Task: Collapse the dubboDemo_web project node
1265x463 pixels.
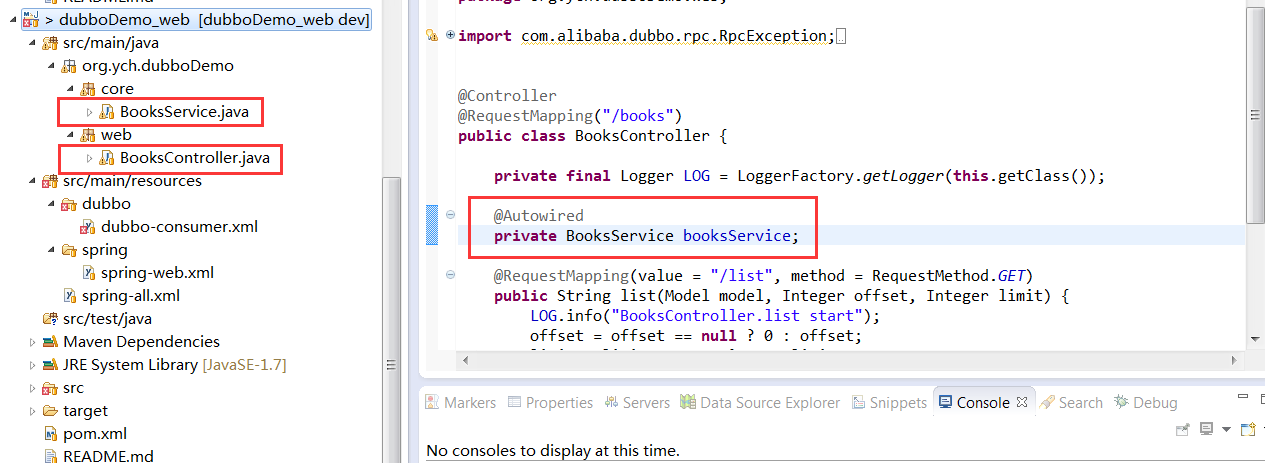Action: 11,20
